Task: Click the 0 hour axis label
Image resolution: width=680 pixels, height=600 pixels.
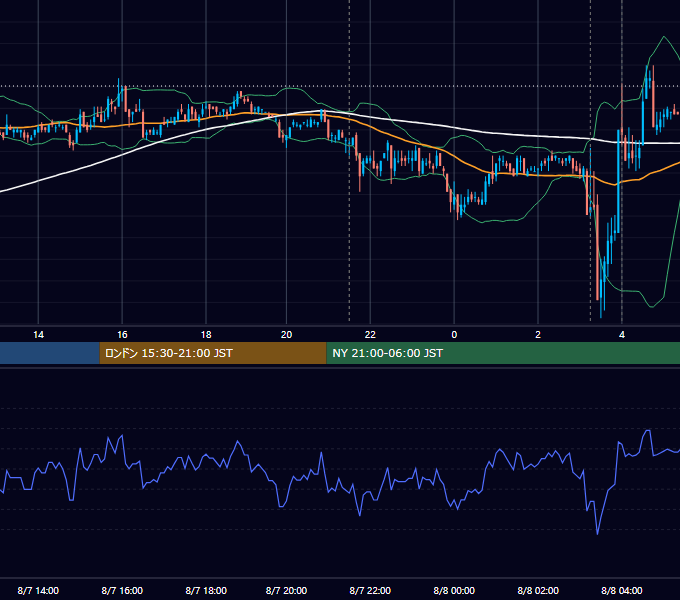Action: click(x=454, y=335)
